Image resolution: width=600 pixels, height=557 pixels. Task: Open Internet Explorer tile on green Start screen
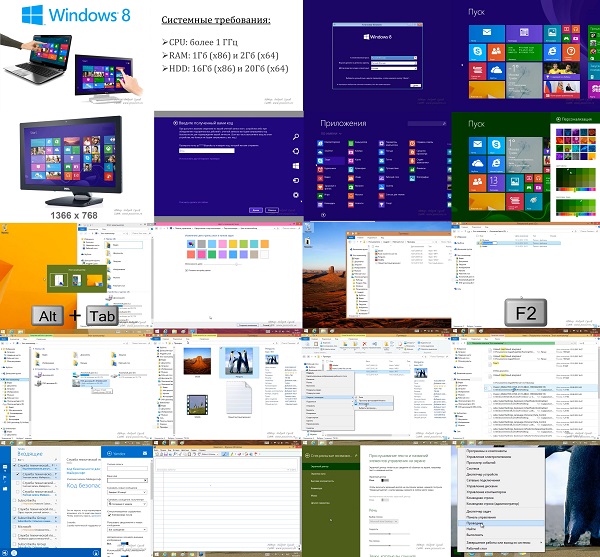(x=496, y=164)
